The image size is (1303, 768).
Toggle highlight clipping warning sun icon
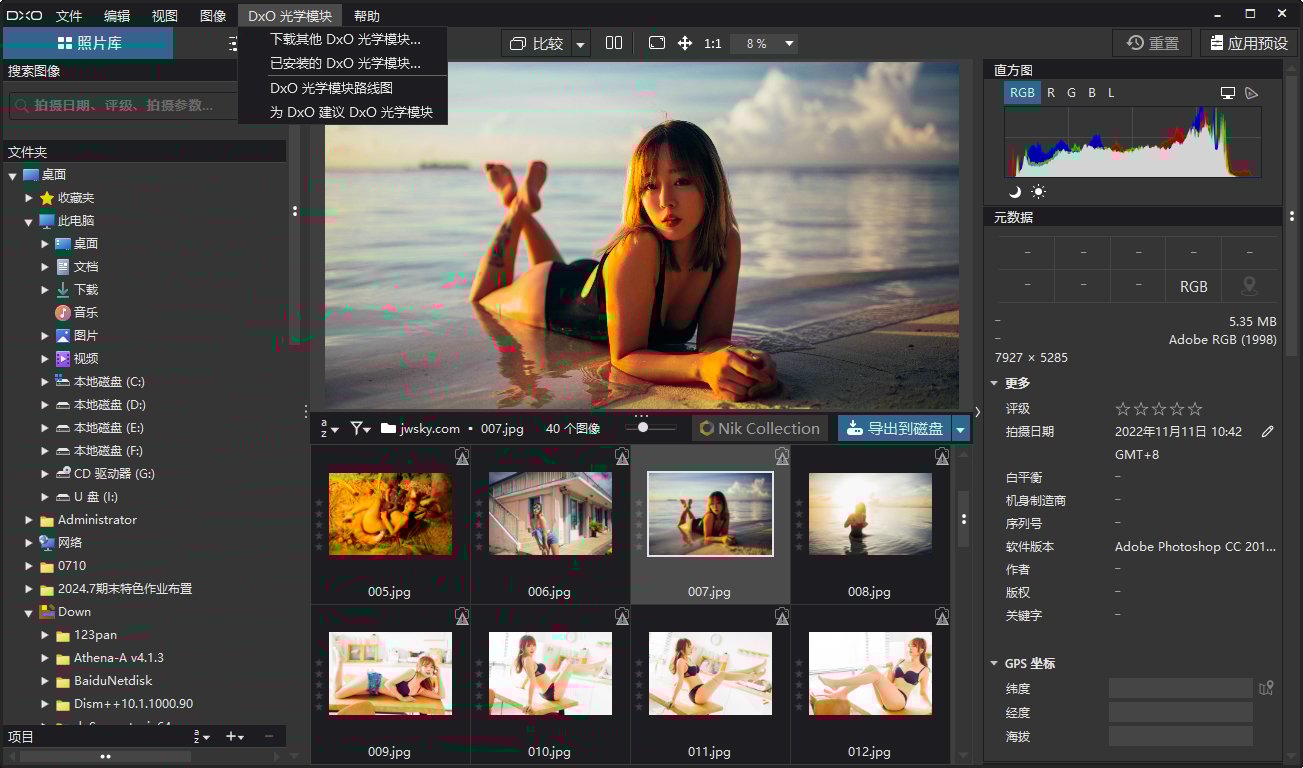coord(1036,190)
